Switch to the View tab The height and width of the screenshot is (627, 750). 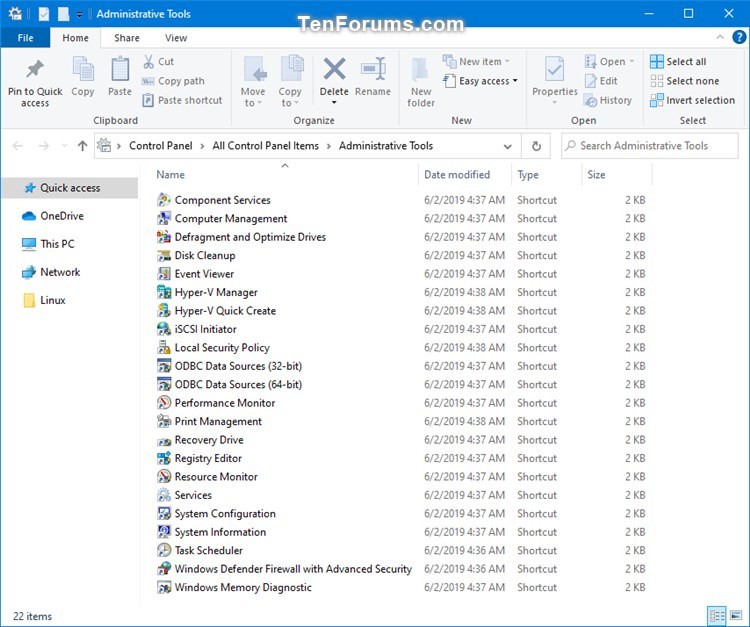coord(176,38)
